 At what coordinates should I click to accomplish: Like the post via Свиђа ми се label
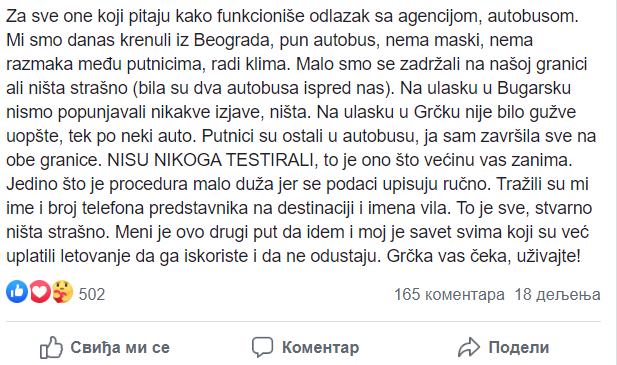click(x=120, y=347)
